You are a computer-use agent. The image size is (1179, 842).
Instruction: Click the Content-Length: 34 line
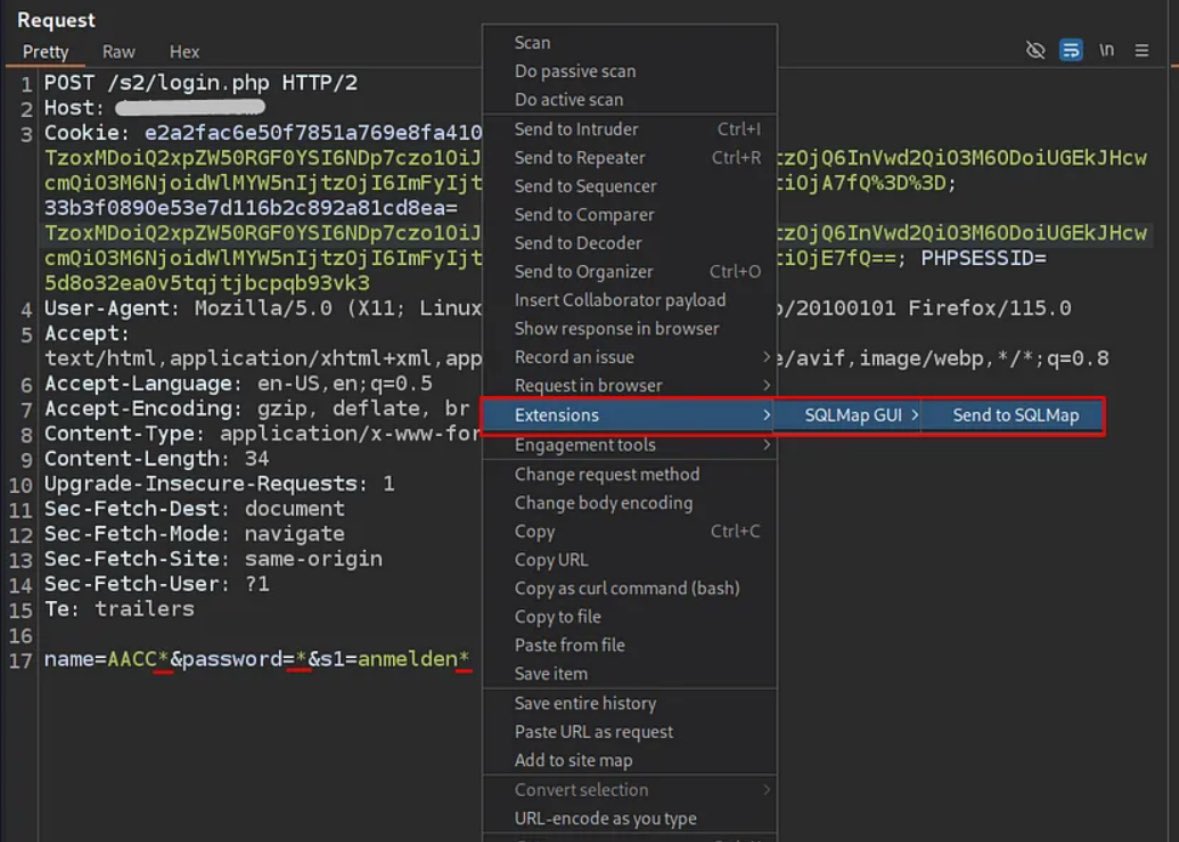[x=156, y=459]
